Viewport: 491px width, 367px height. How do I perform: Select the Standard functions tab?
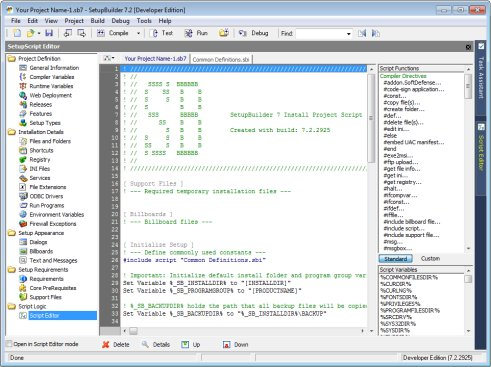[x=396, y=259]
